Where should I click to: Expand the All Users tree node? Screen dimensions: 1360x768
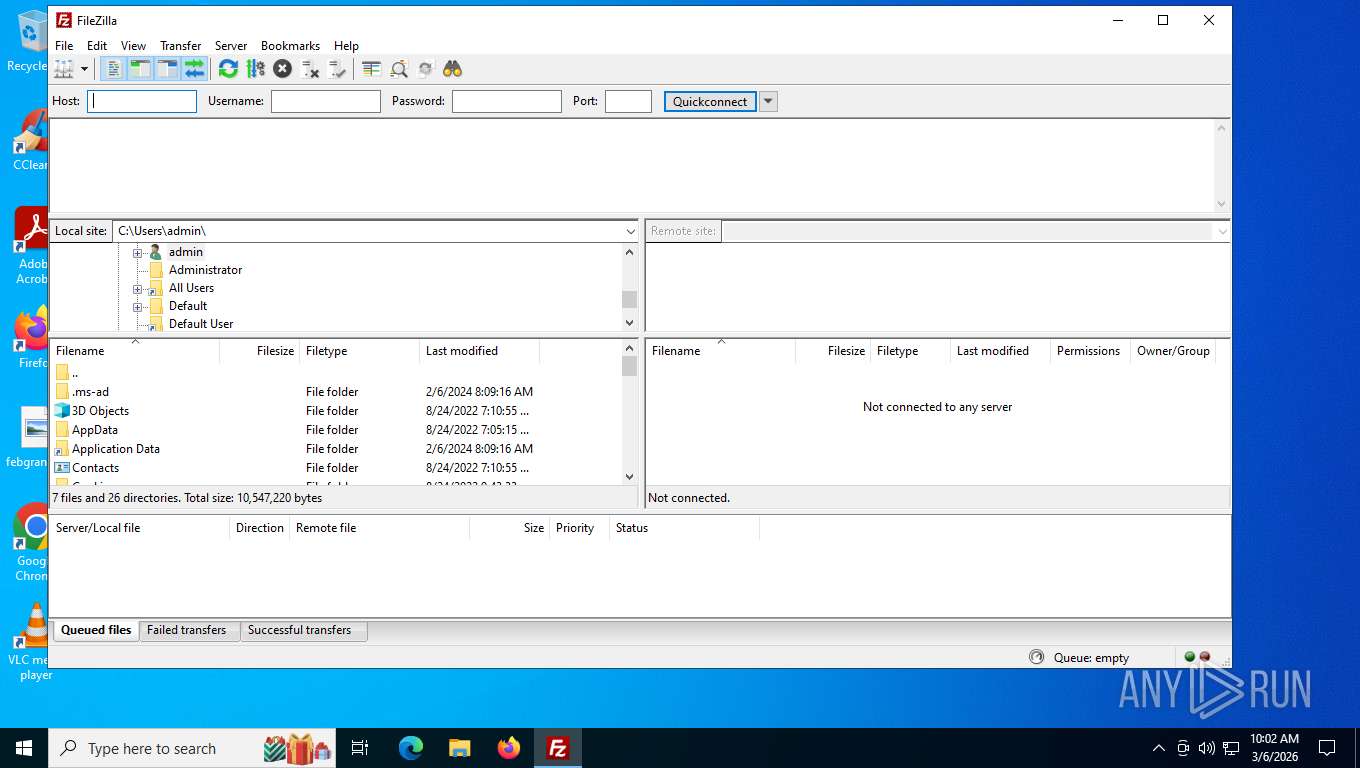[x=137, y=288]
